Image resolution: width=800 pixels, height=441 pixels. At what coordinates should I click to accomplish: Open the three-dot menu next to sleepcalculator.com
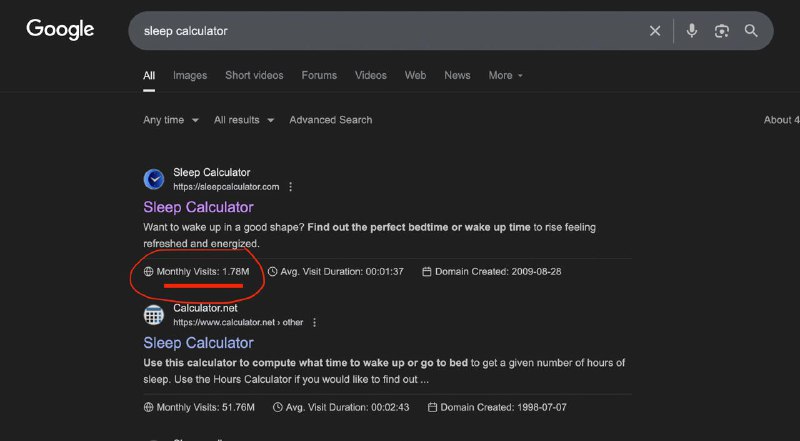click(x=290, y=187)
